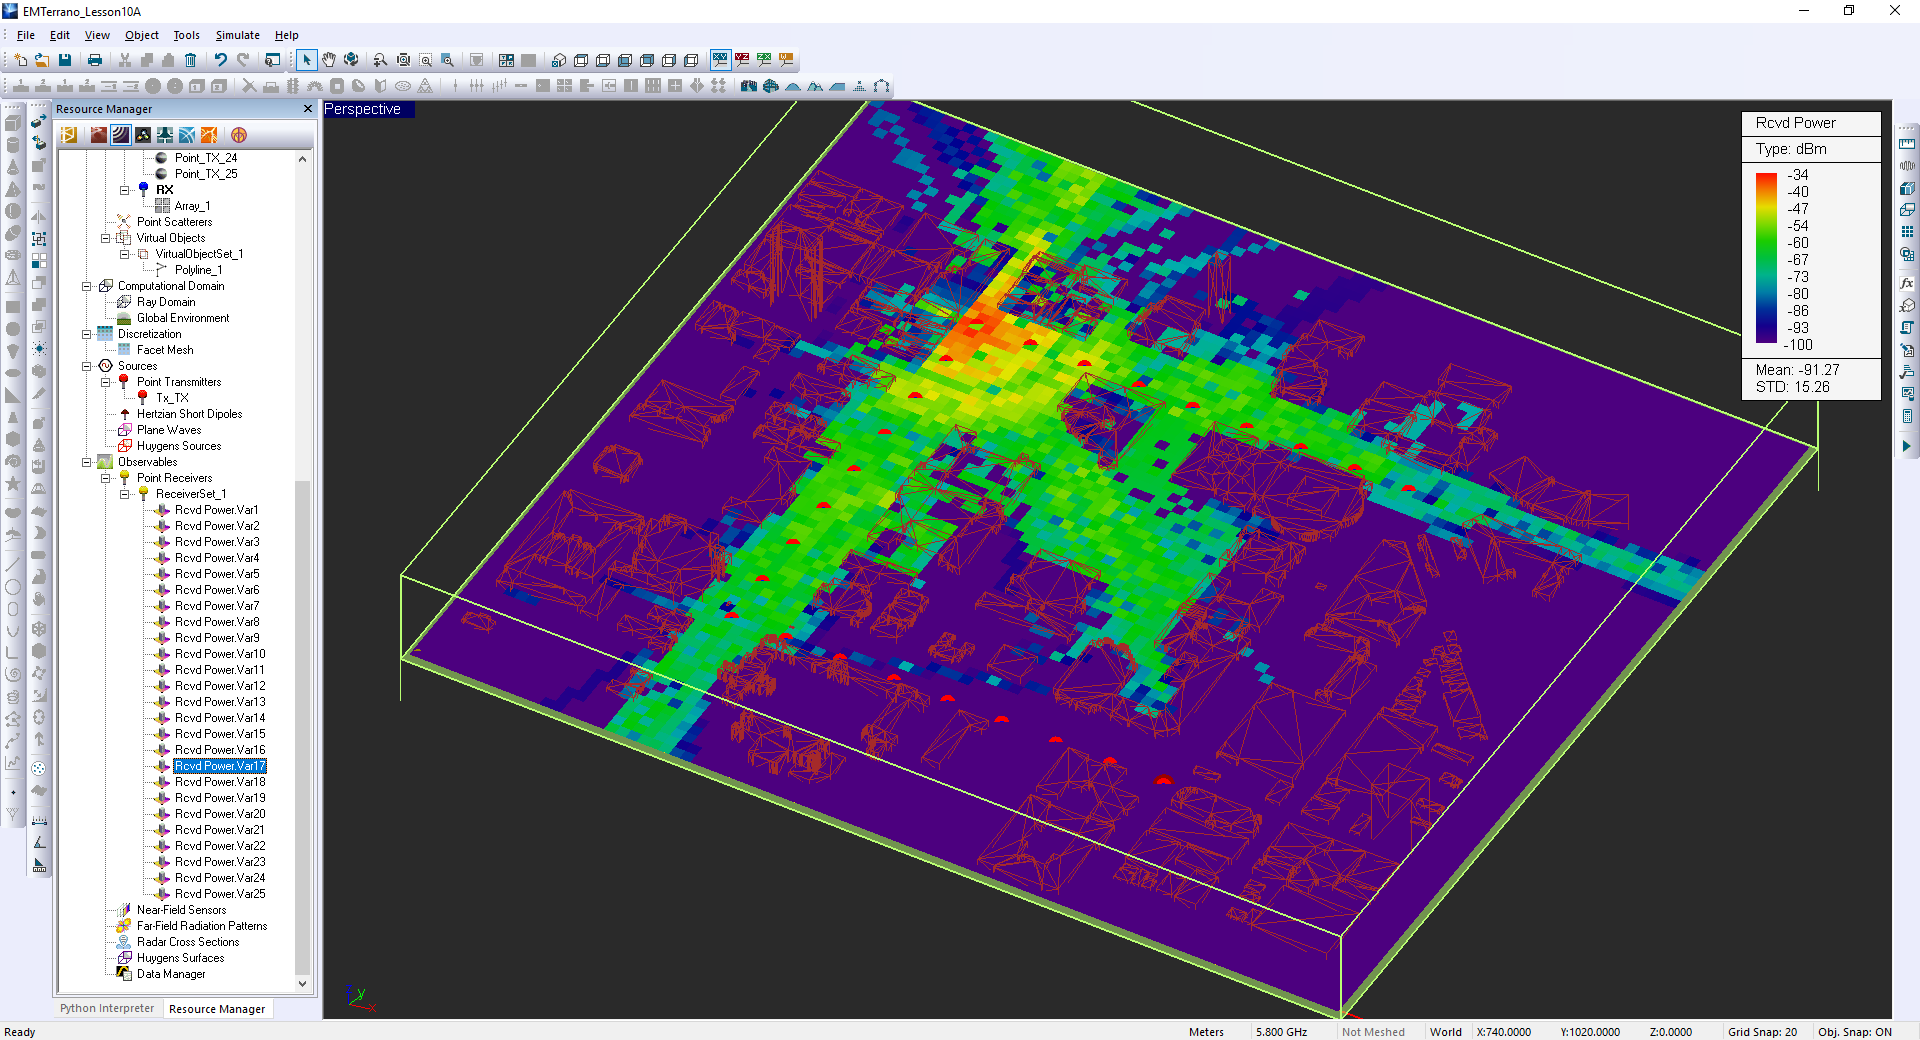Viewport: 1920px width, 1040px height.
Task: Select the Pan hand tool
Action: (x=329, y=60)
